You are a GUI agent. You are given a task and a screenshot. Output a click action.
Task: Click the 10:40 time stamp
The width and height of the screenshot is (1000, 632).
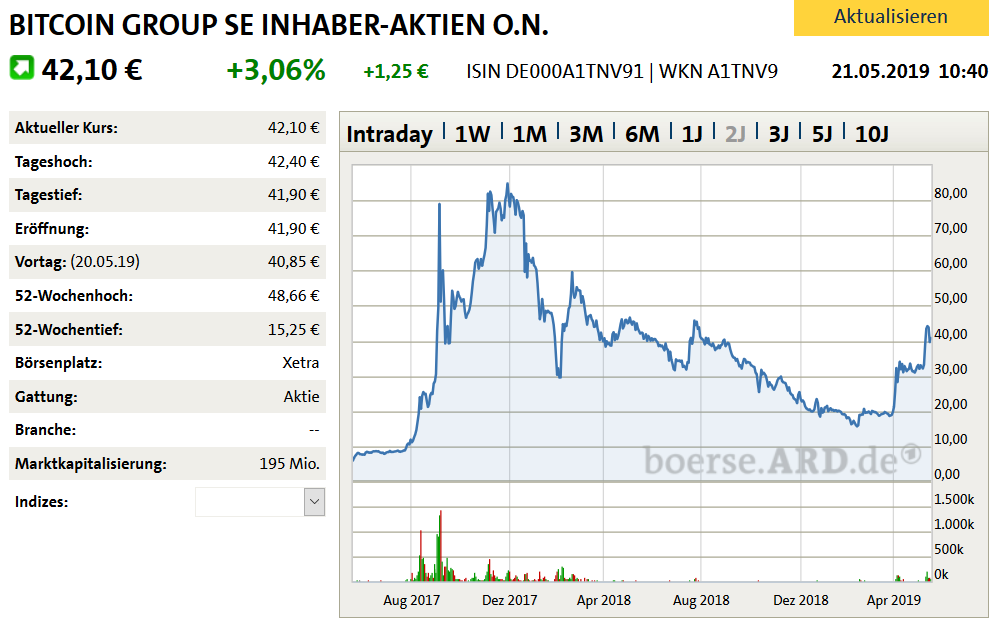coord(963,71)
